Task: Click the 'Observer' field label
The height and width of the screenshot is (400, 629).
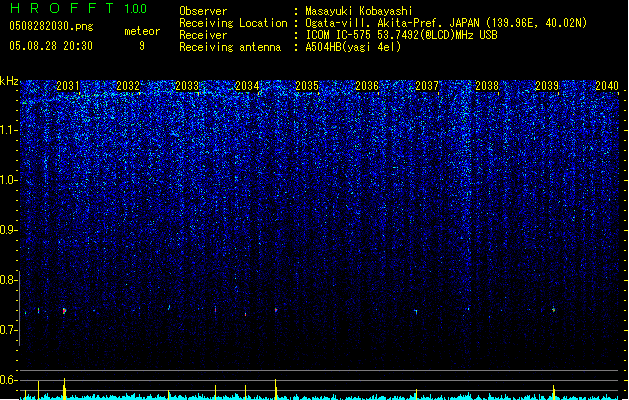Action: (x=203, y=11)
